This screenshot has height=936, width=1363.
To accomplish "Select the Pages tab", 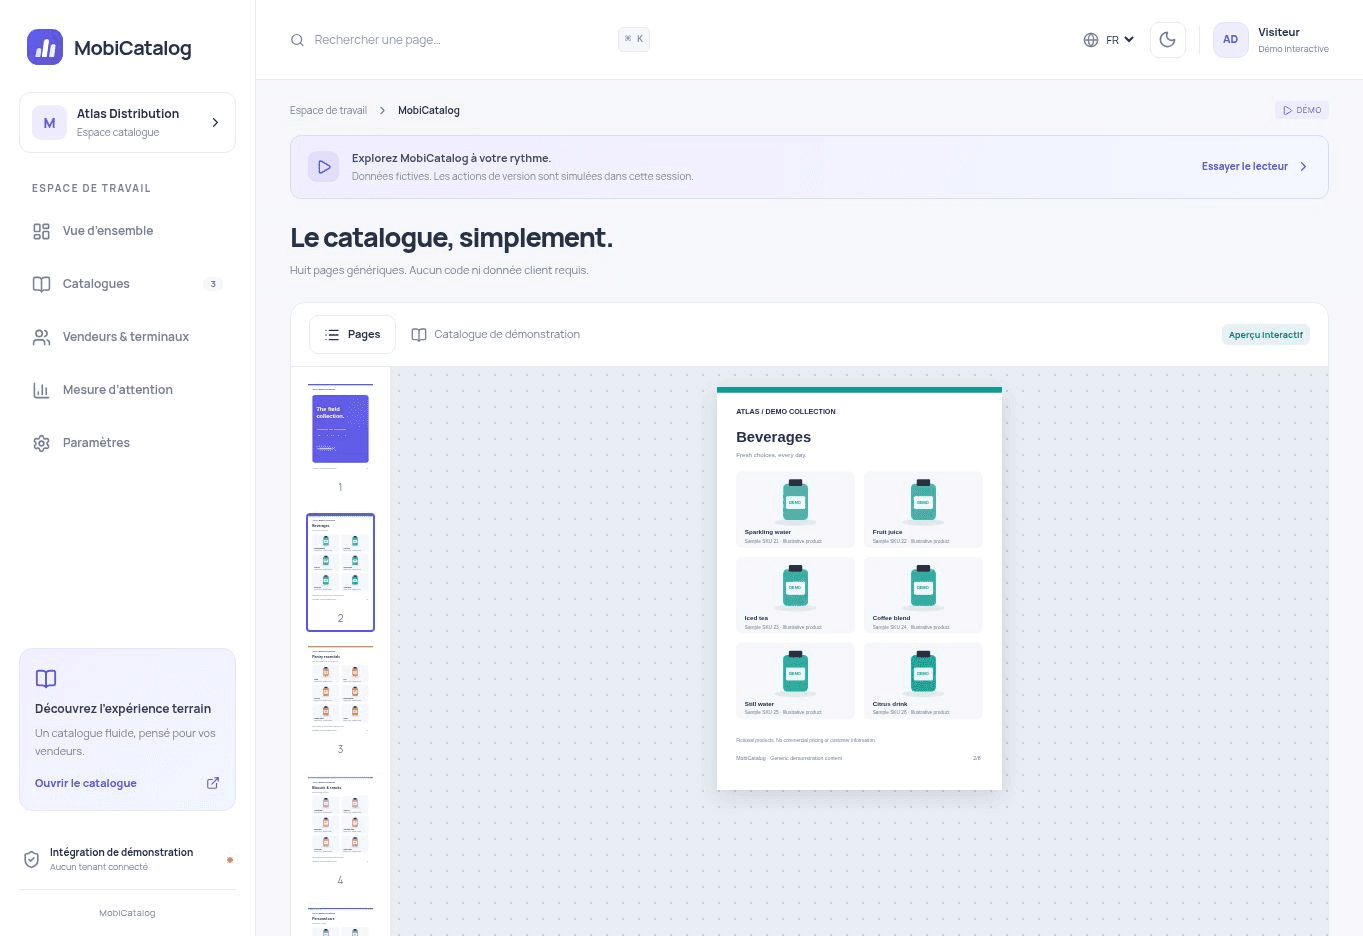I will point(352,335).
